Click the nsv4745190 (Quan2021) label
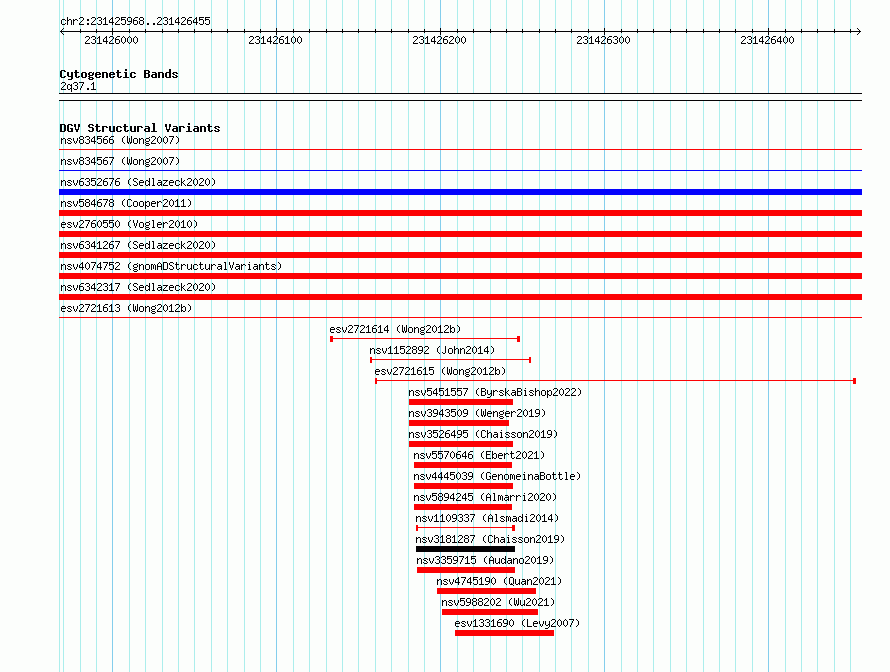 pyautogui.click(x=499, y=581)
